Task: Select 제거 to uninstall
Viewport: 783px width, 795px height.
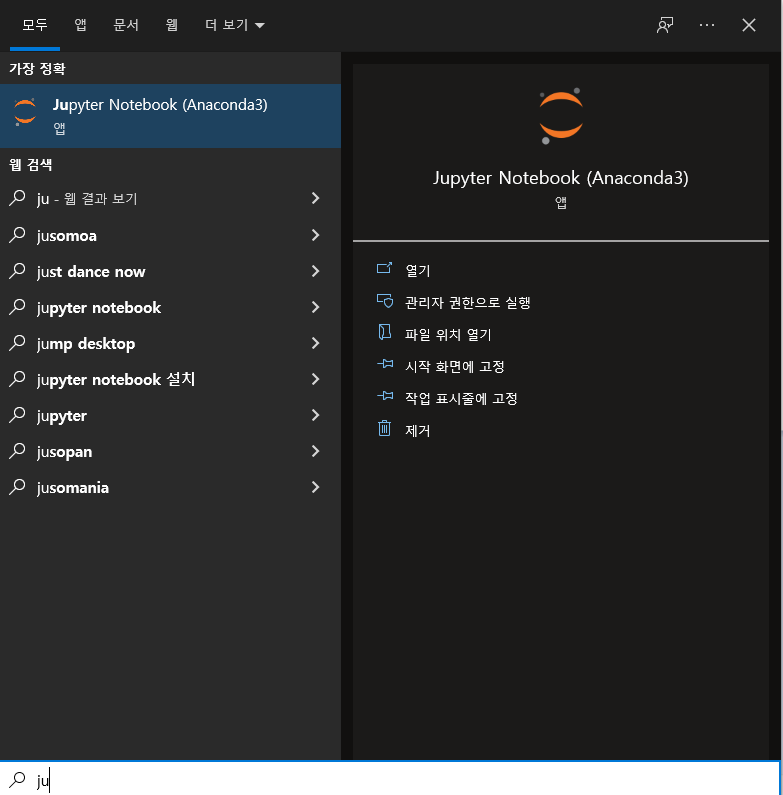Action: click(417, 430)
